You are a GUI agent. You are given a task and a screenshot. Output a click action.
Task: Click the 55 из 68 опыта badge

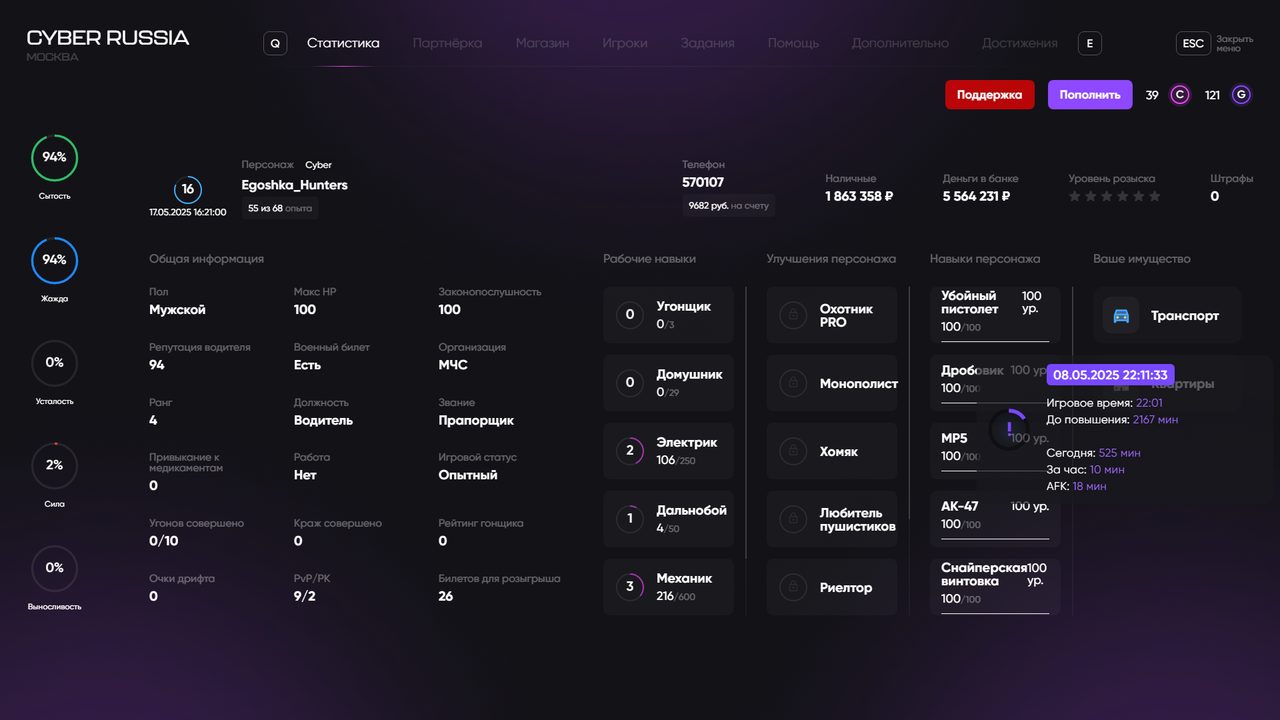tap(280, 208)
